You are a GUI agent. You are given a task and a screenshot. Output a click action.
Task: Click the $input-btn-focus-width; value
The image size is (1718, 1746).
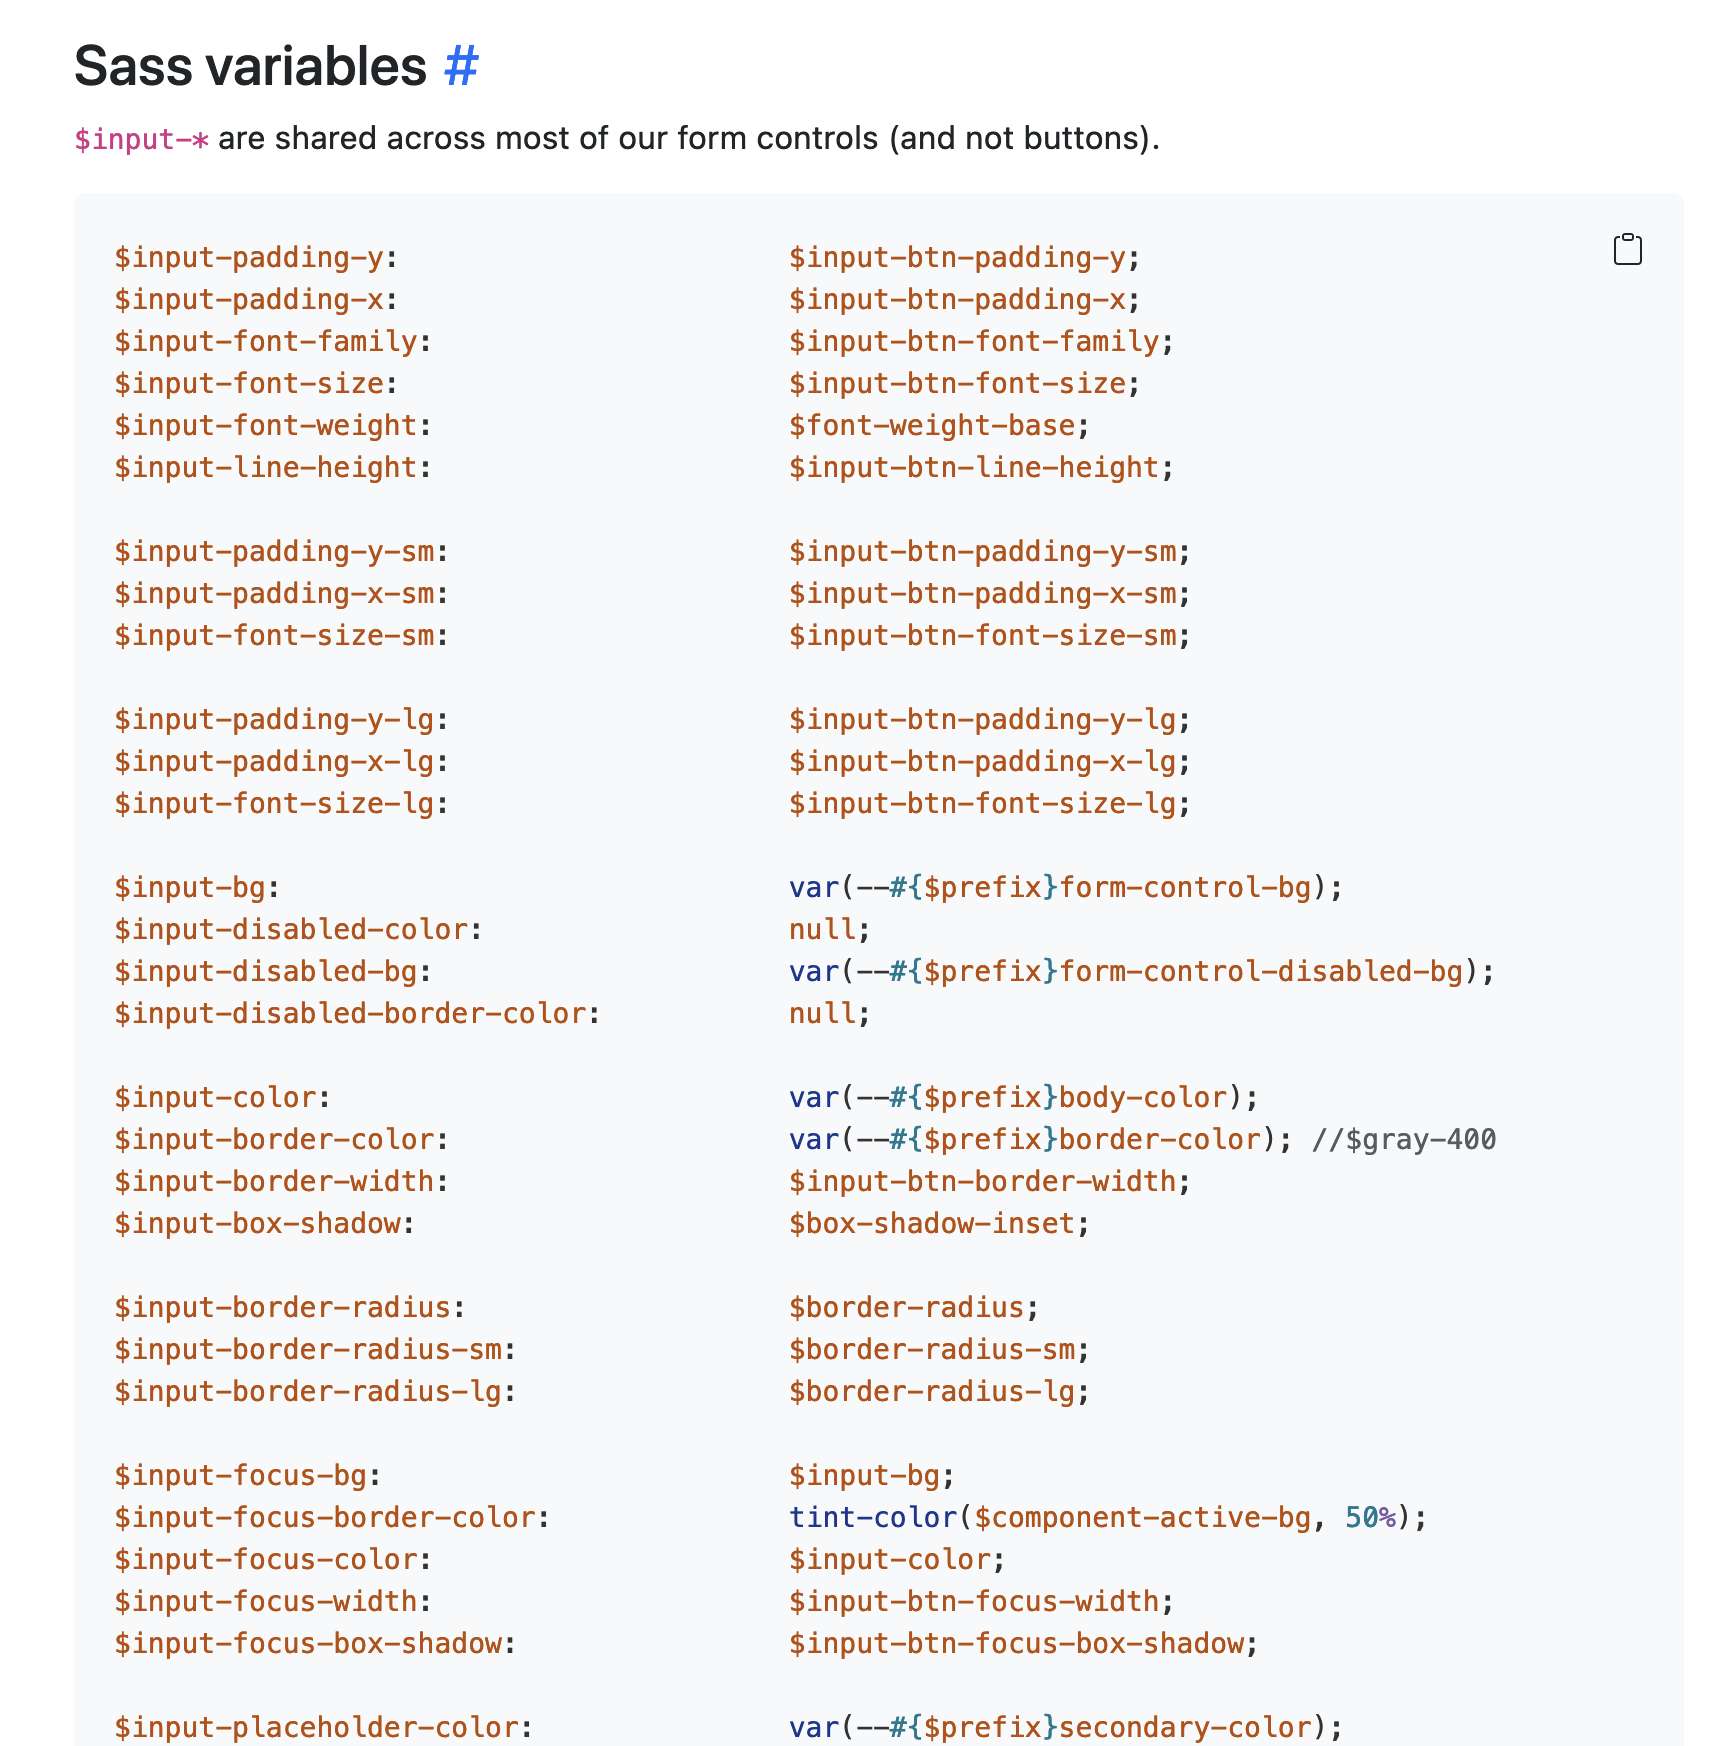[x=982, y=1602]
